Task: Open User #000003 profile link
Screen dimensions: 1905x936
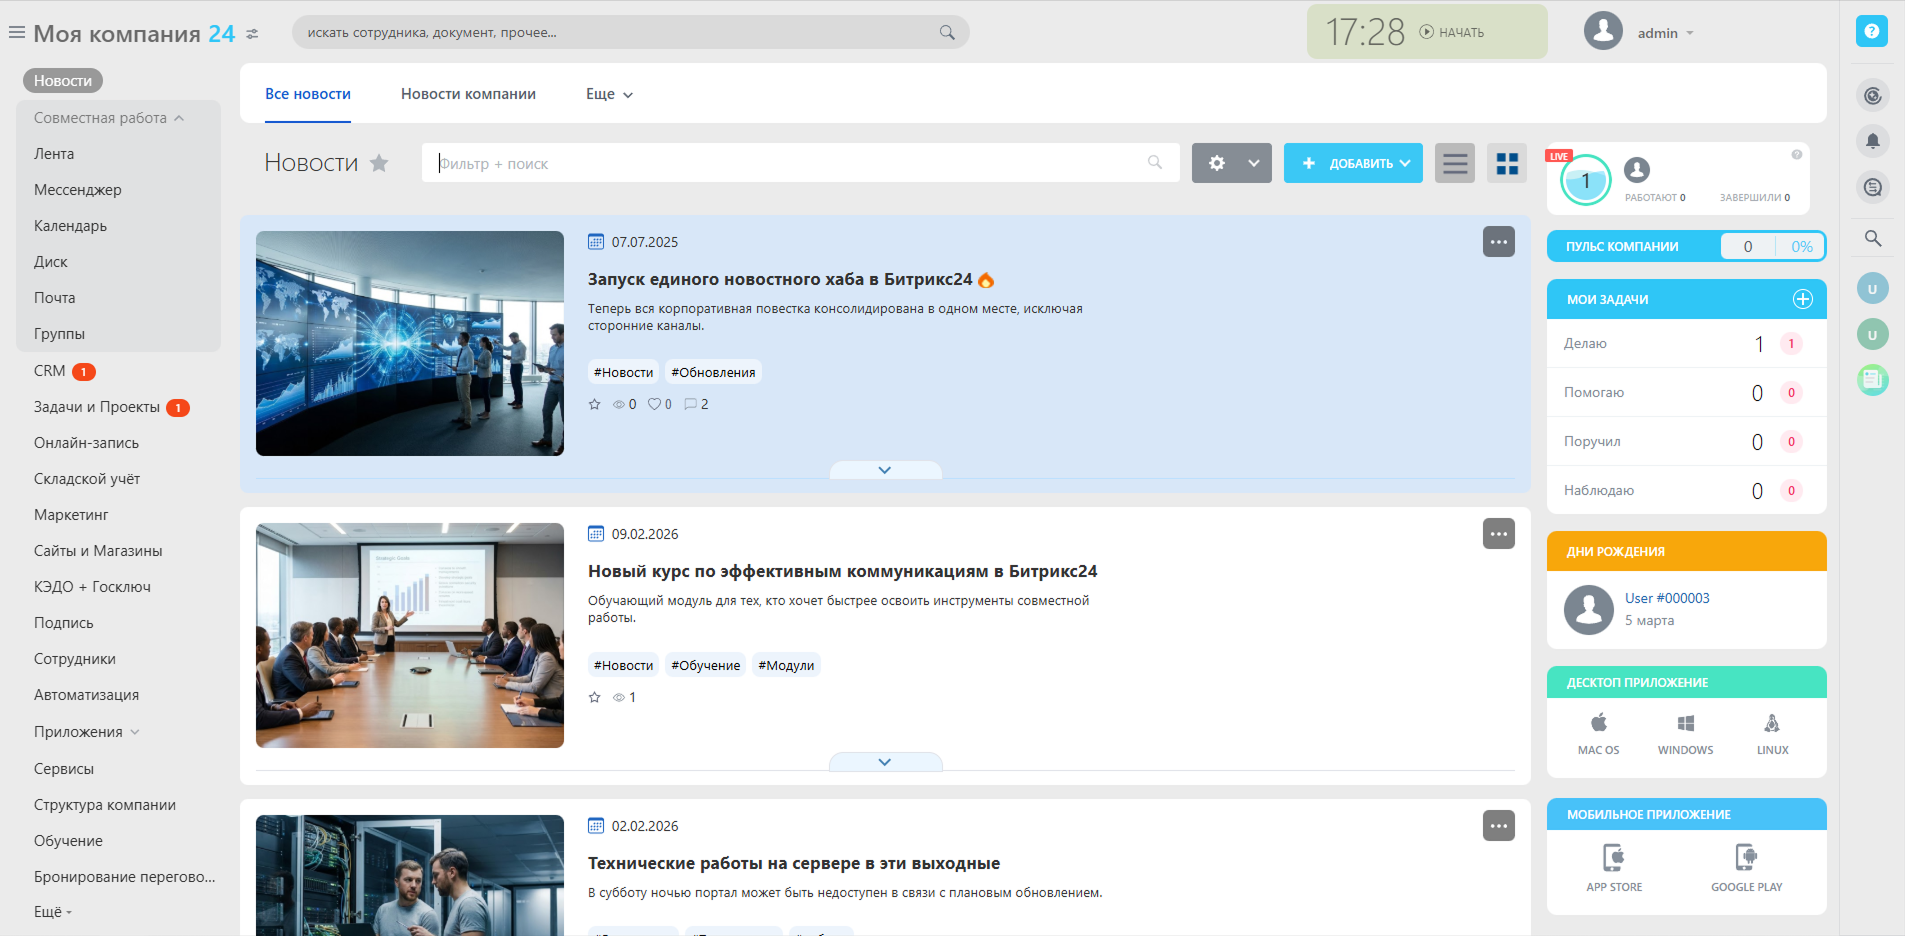Action: tap(1667, 598)
